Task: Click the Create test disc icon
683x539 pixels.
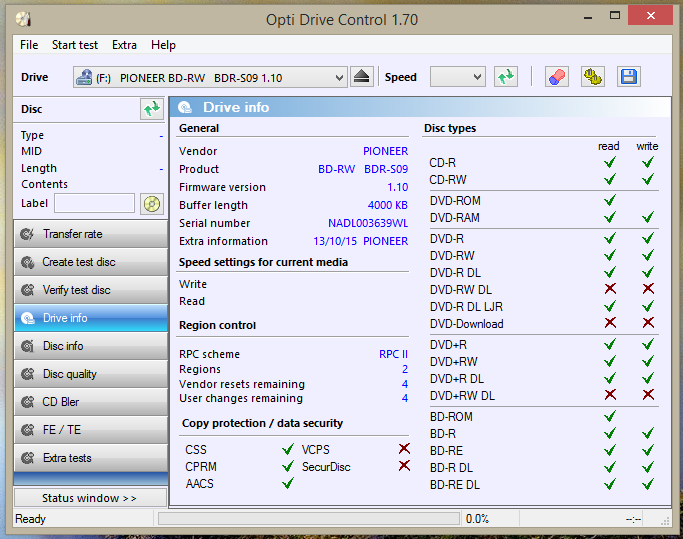Action: (27, 262)
